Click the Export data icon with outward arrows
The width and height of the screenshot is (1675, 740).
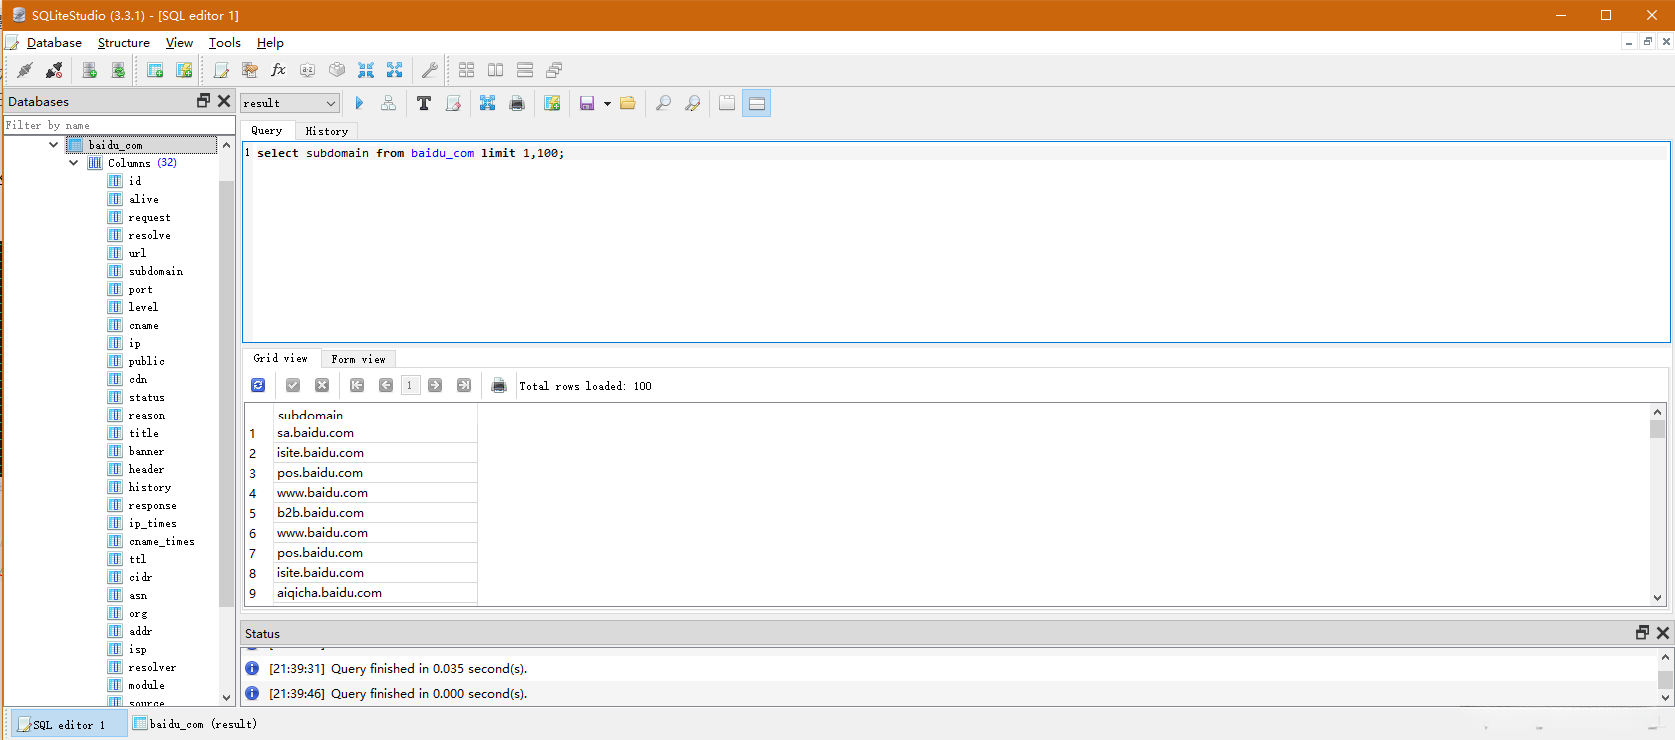click(x=395, y=70)
